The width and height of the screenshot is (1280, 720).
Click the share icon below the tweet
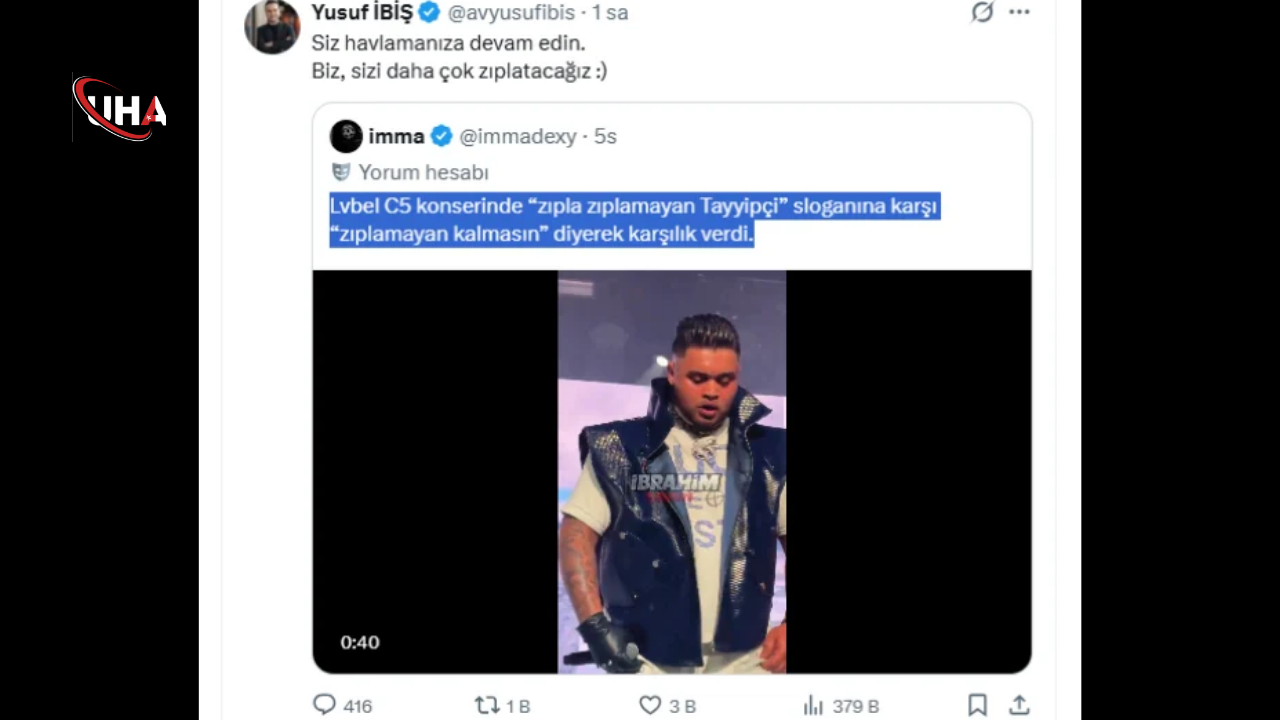point(1018,705)
